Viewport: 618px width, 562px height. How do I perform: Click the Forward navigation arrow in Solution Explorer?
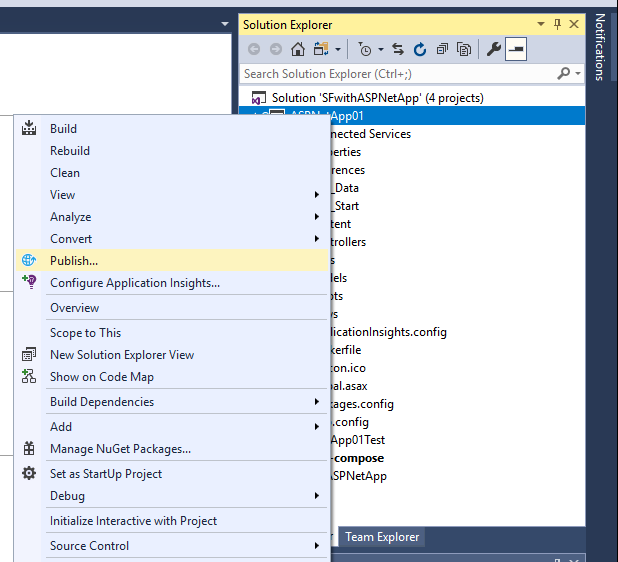point(276,49)
